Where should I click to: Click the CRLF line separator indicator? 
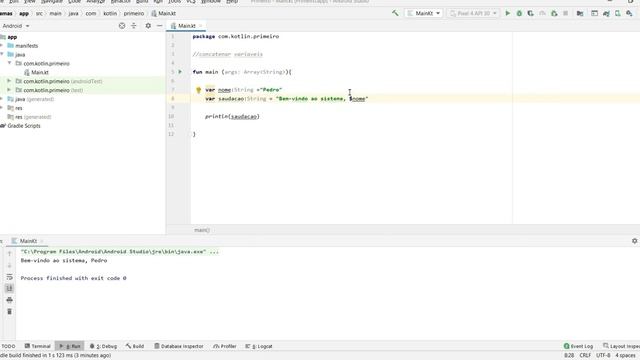tap(585, 356)
